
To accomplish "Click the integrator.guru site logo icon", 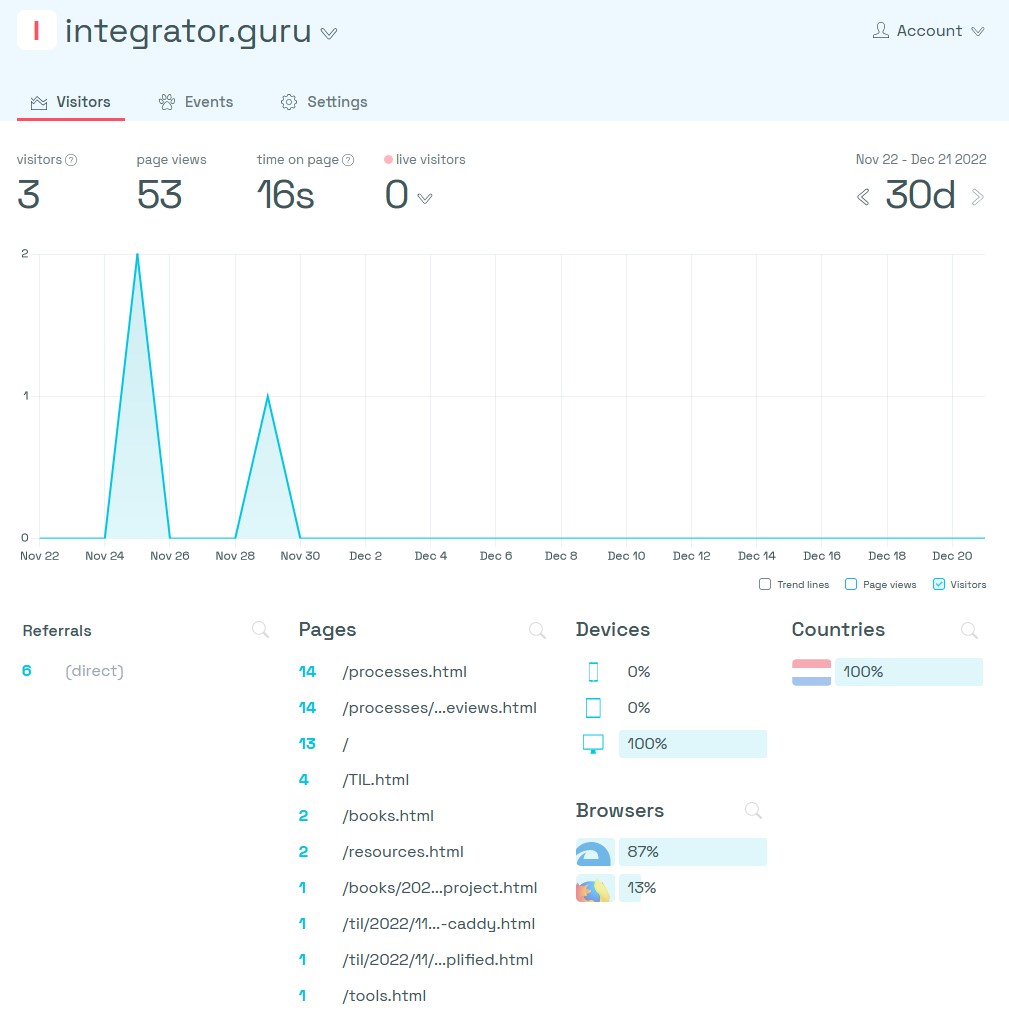I will tap(36, 30).
